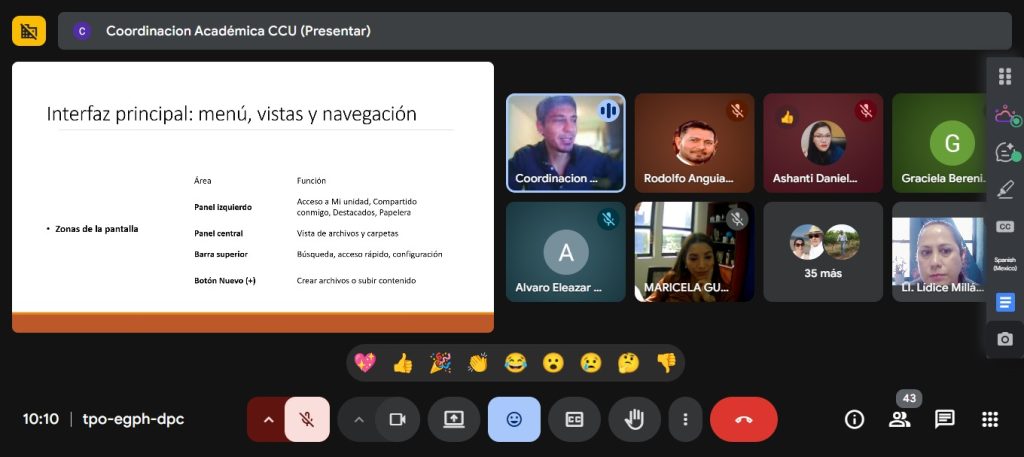Open the activities grid icon

coord(990,419)
